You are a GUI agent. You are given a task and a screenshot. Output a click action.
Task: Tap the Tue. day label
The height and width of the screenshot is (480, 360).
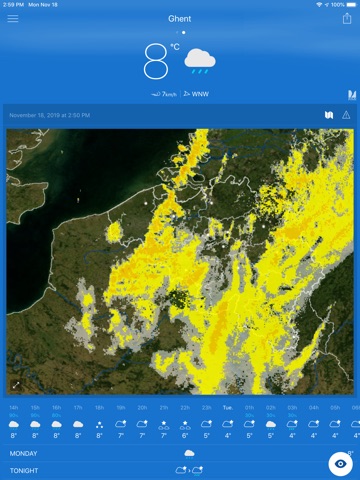click(x=228, y=408)
